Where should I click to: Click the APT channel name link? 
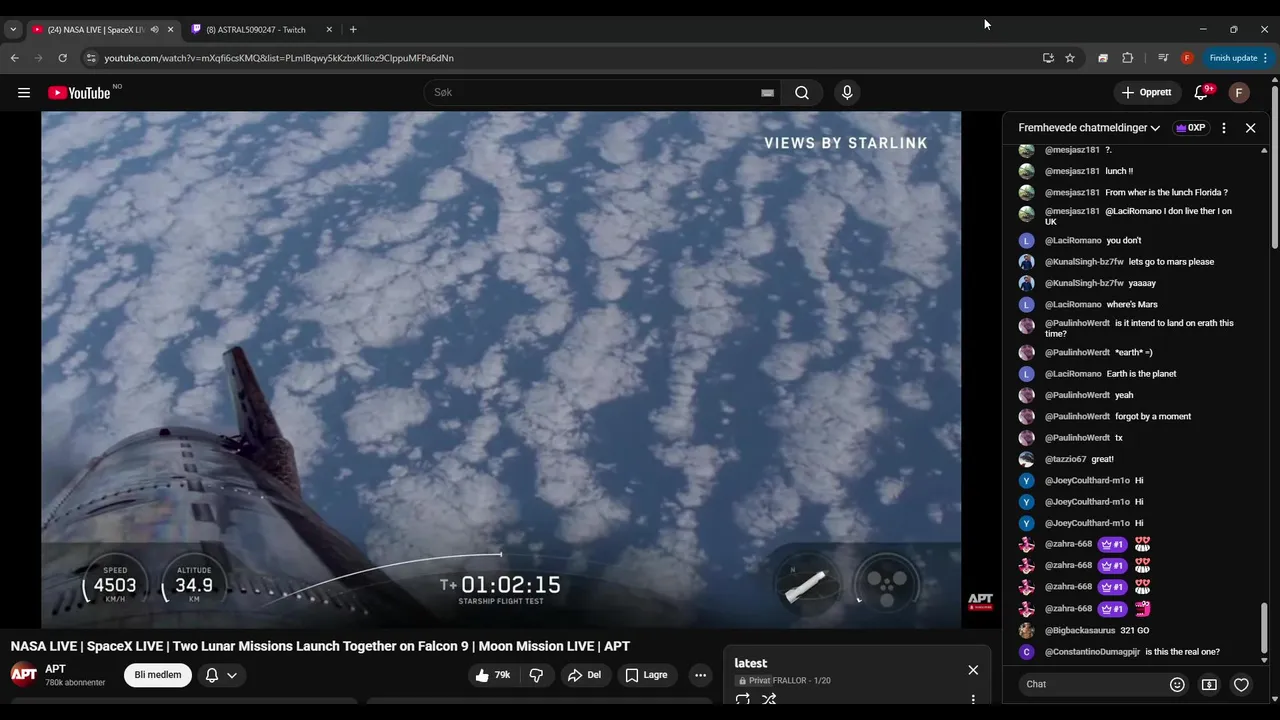(56, 669)
